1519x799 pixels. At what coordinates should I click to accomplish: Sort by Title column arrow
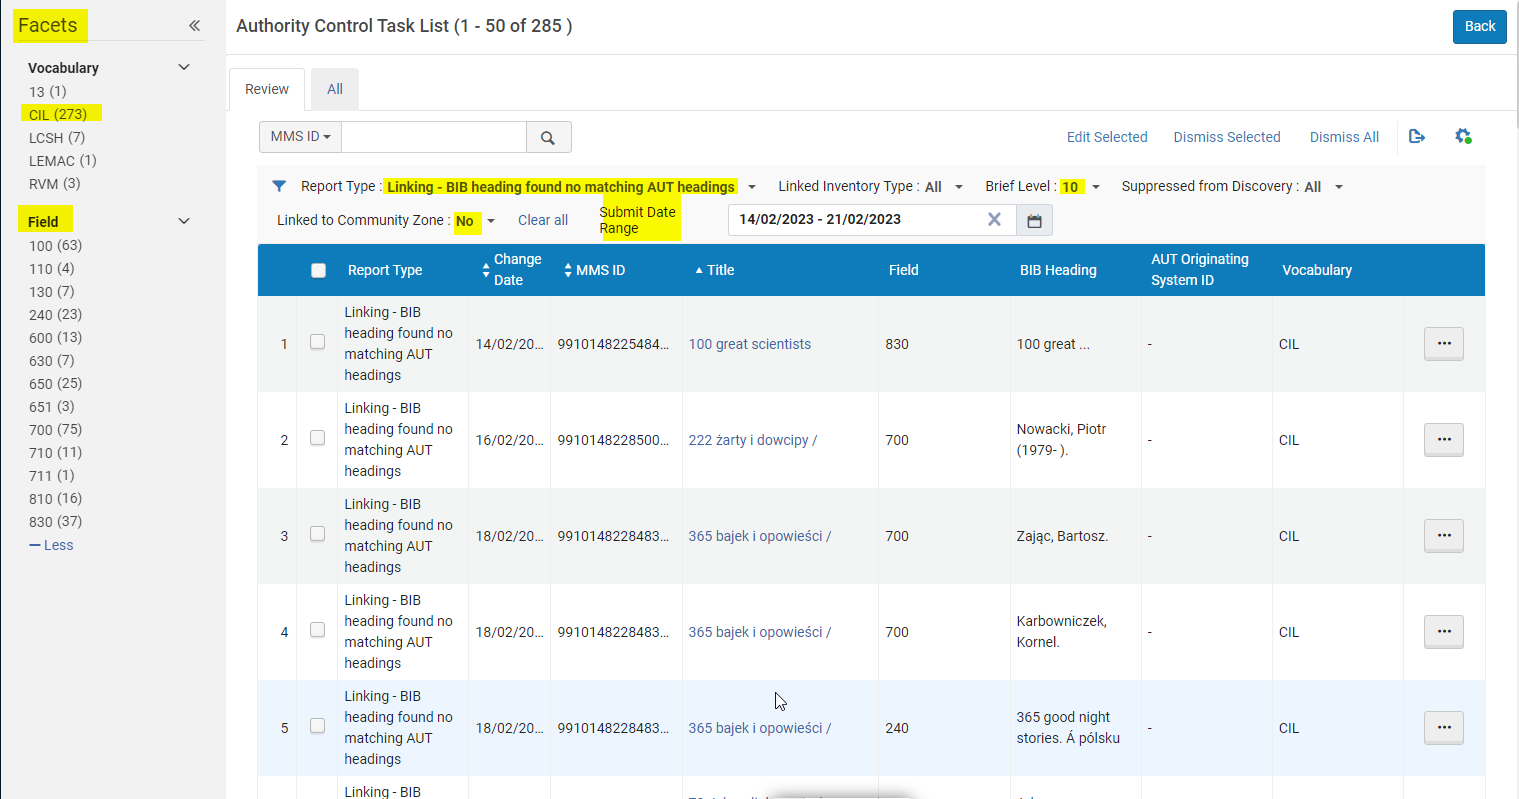(699, 270)
